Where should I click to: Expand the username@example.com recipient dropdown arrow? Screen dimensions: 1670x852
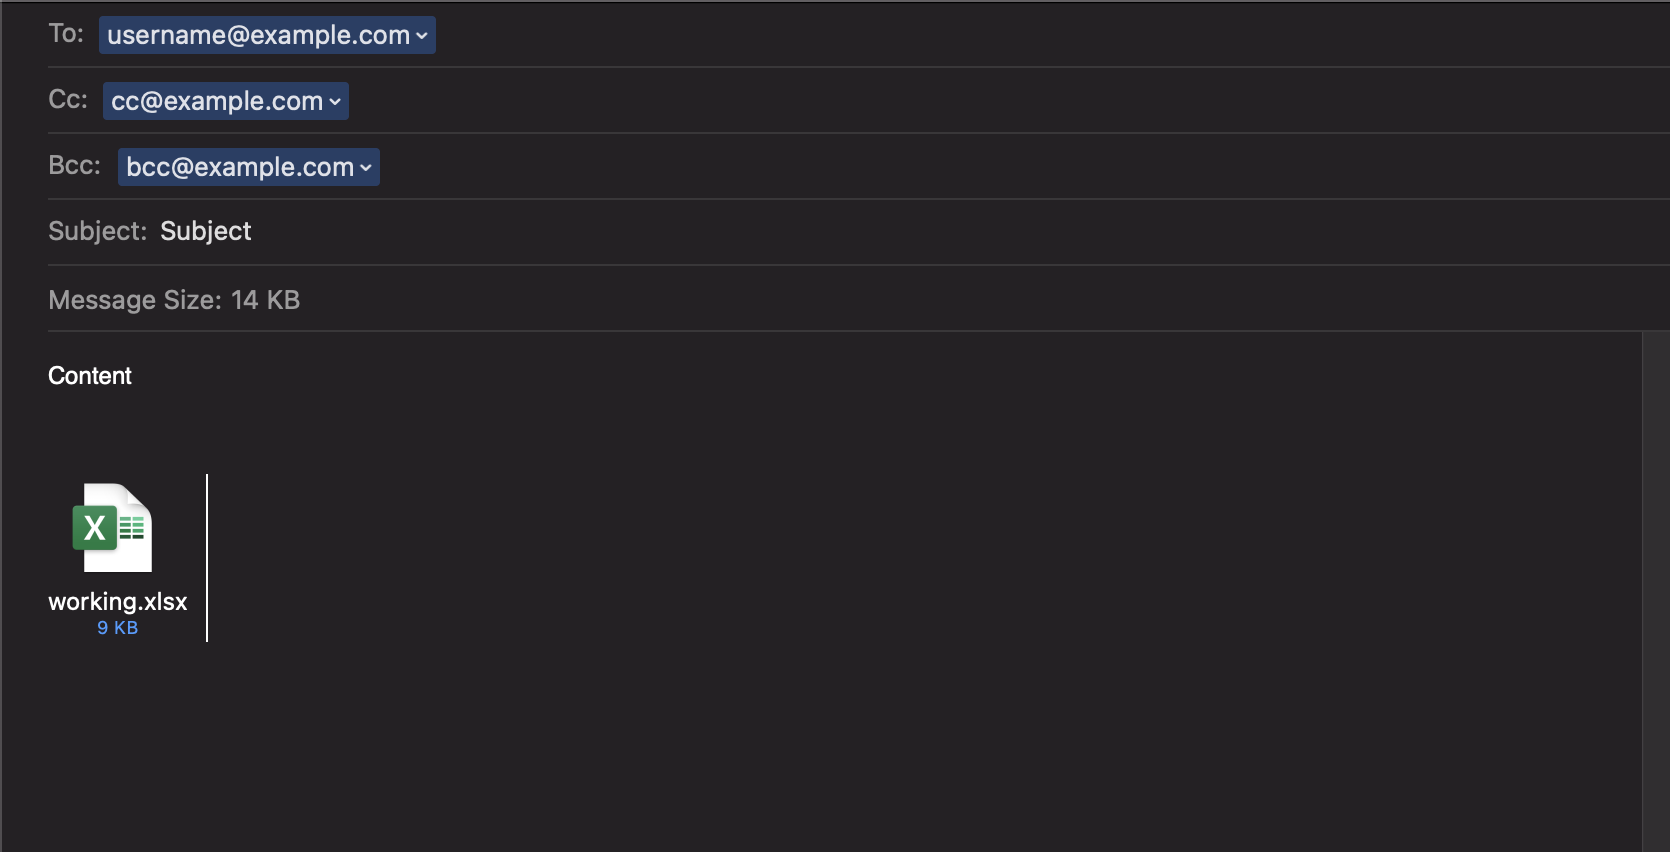point(422,36)
